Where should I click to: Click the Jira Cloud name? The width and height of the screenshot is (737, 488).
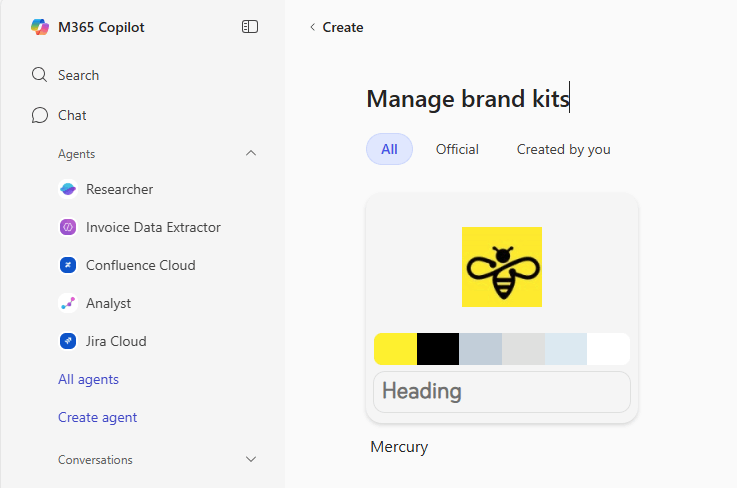116,341
